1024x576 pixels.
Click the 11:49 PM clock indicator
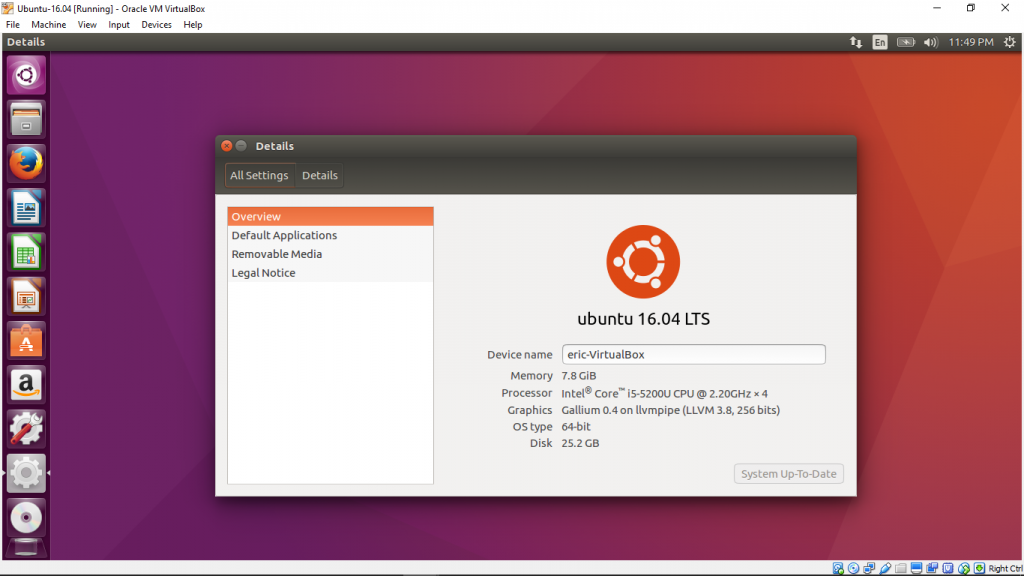click(970, 42)
